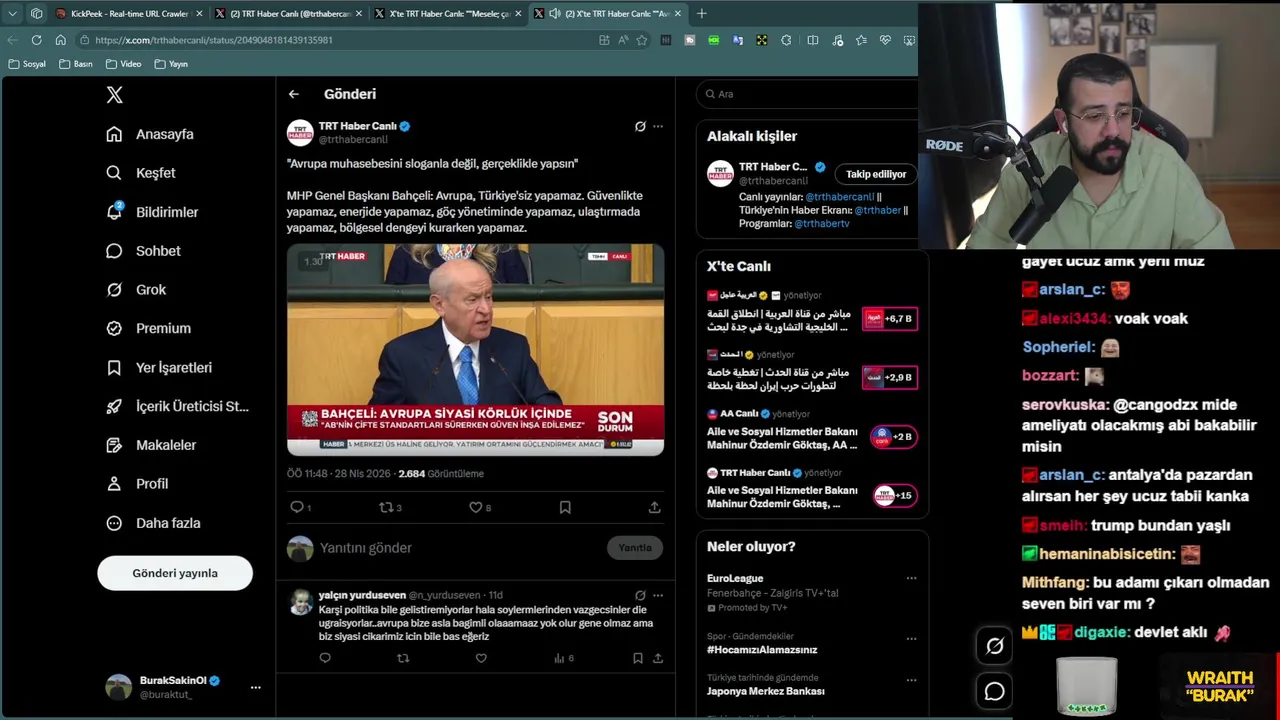Open Yer İşaretleri bookmarks
The width and height of the screenshot is (1280, 720).
coord(160,367)
